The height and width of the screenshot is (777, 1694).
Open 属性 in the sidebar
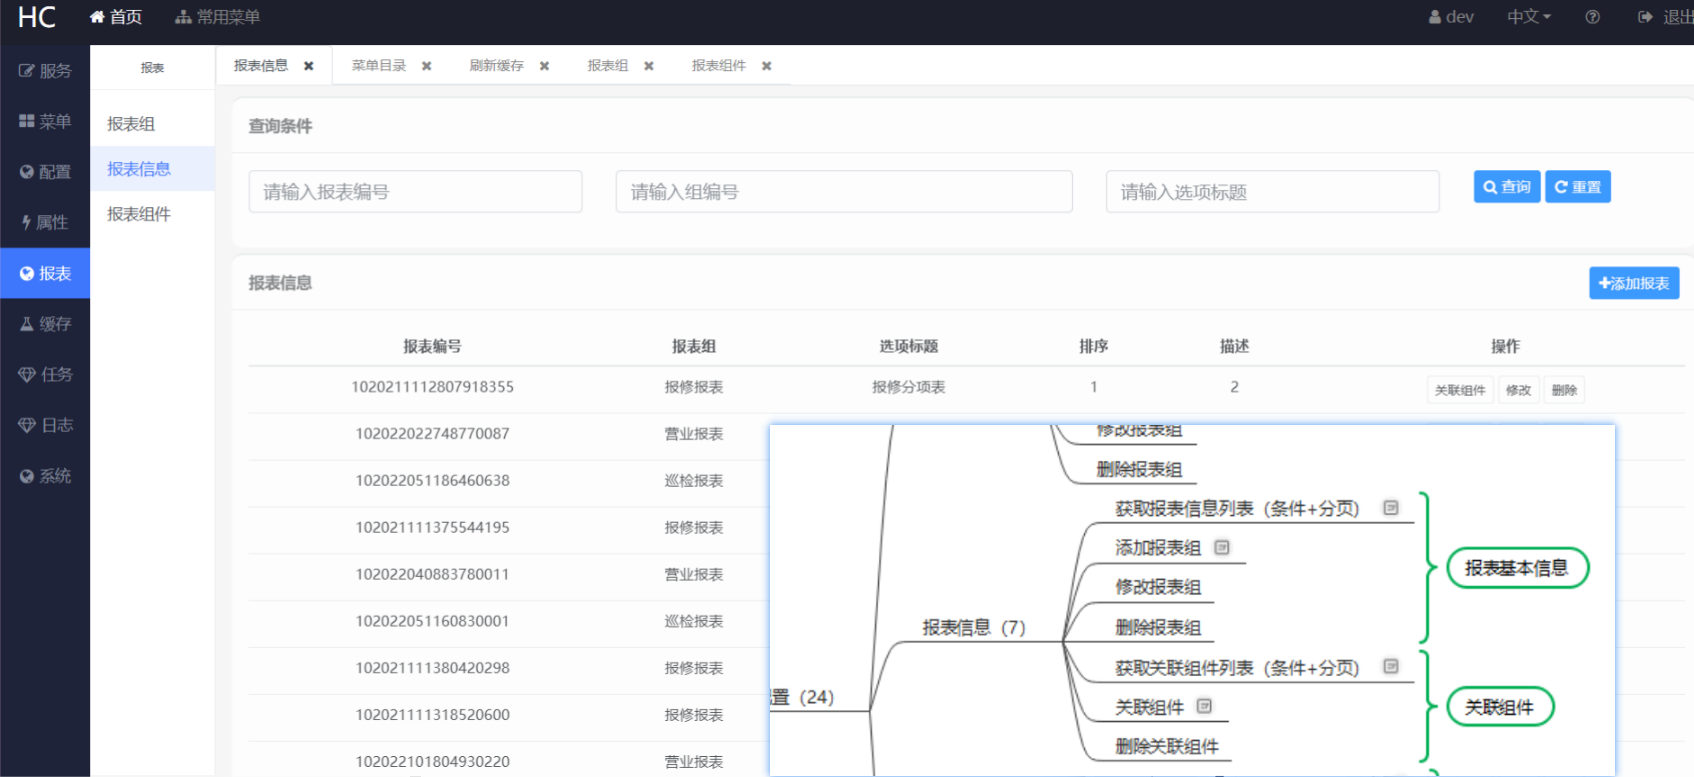click(x=45, y=222)
